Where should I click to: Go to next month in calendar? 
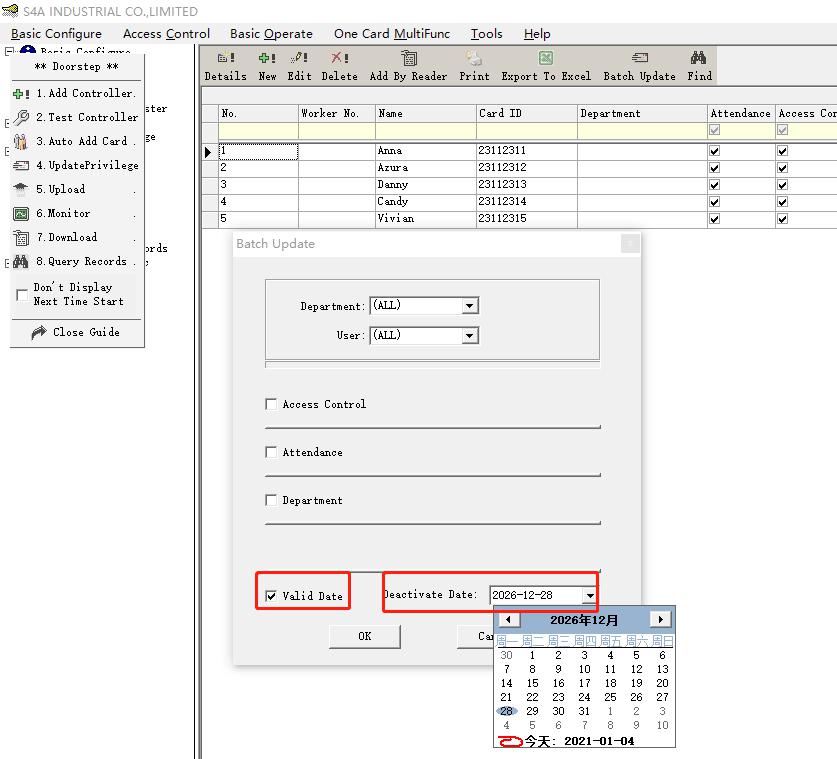pos(660,620)
